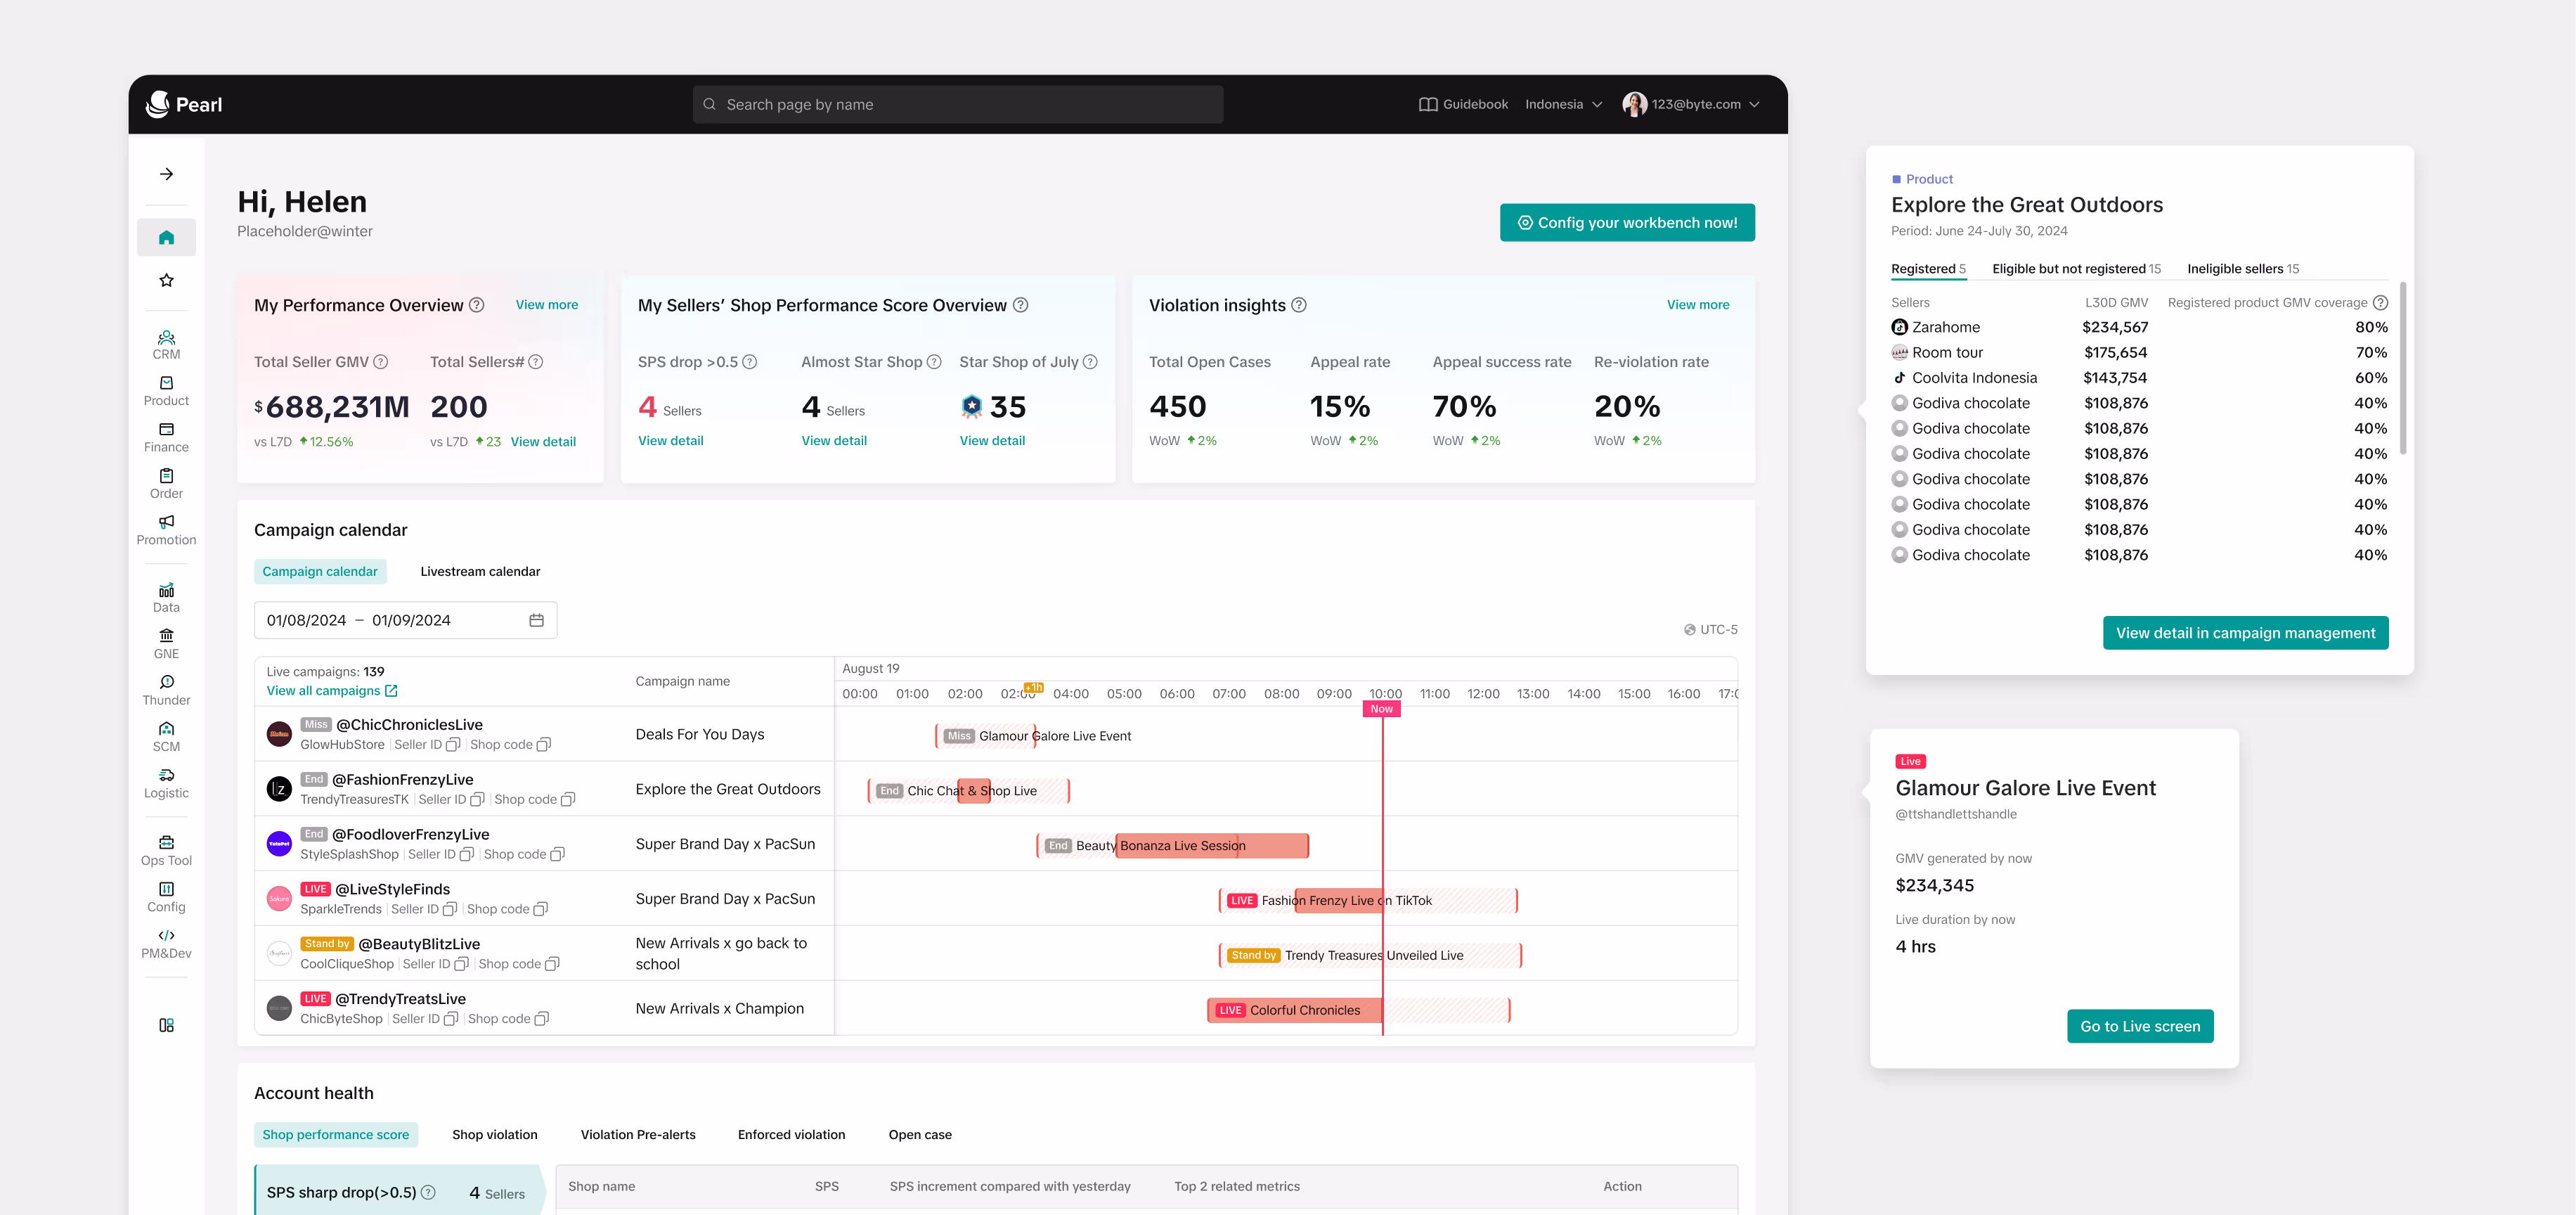Open the CRM section in sidebar
Image resolution: width=2576 pixels, height=1215 pixels.
(x=166, y=344)
